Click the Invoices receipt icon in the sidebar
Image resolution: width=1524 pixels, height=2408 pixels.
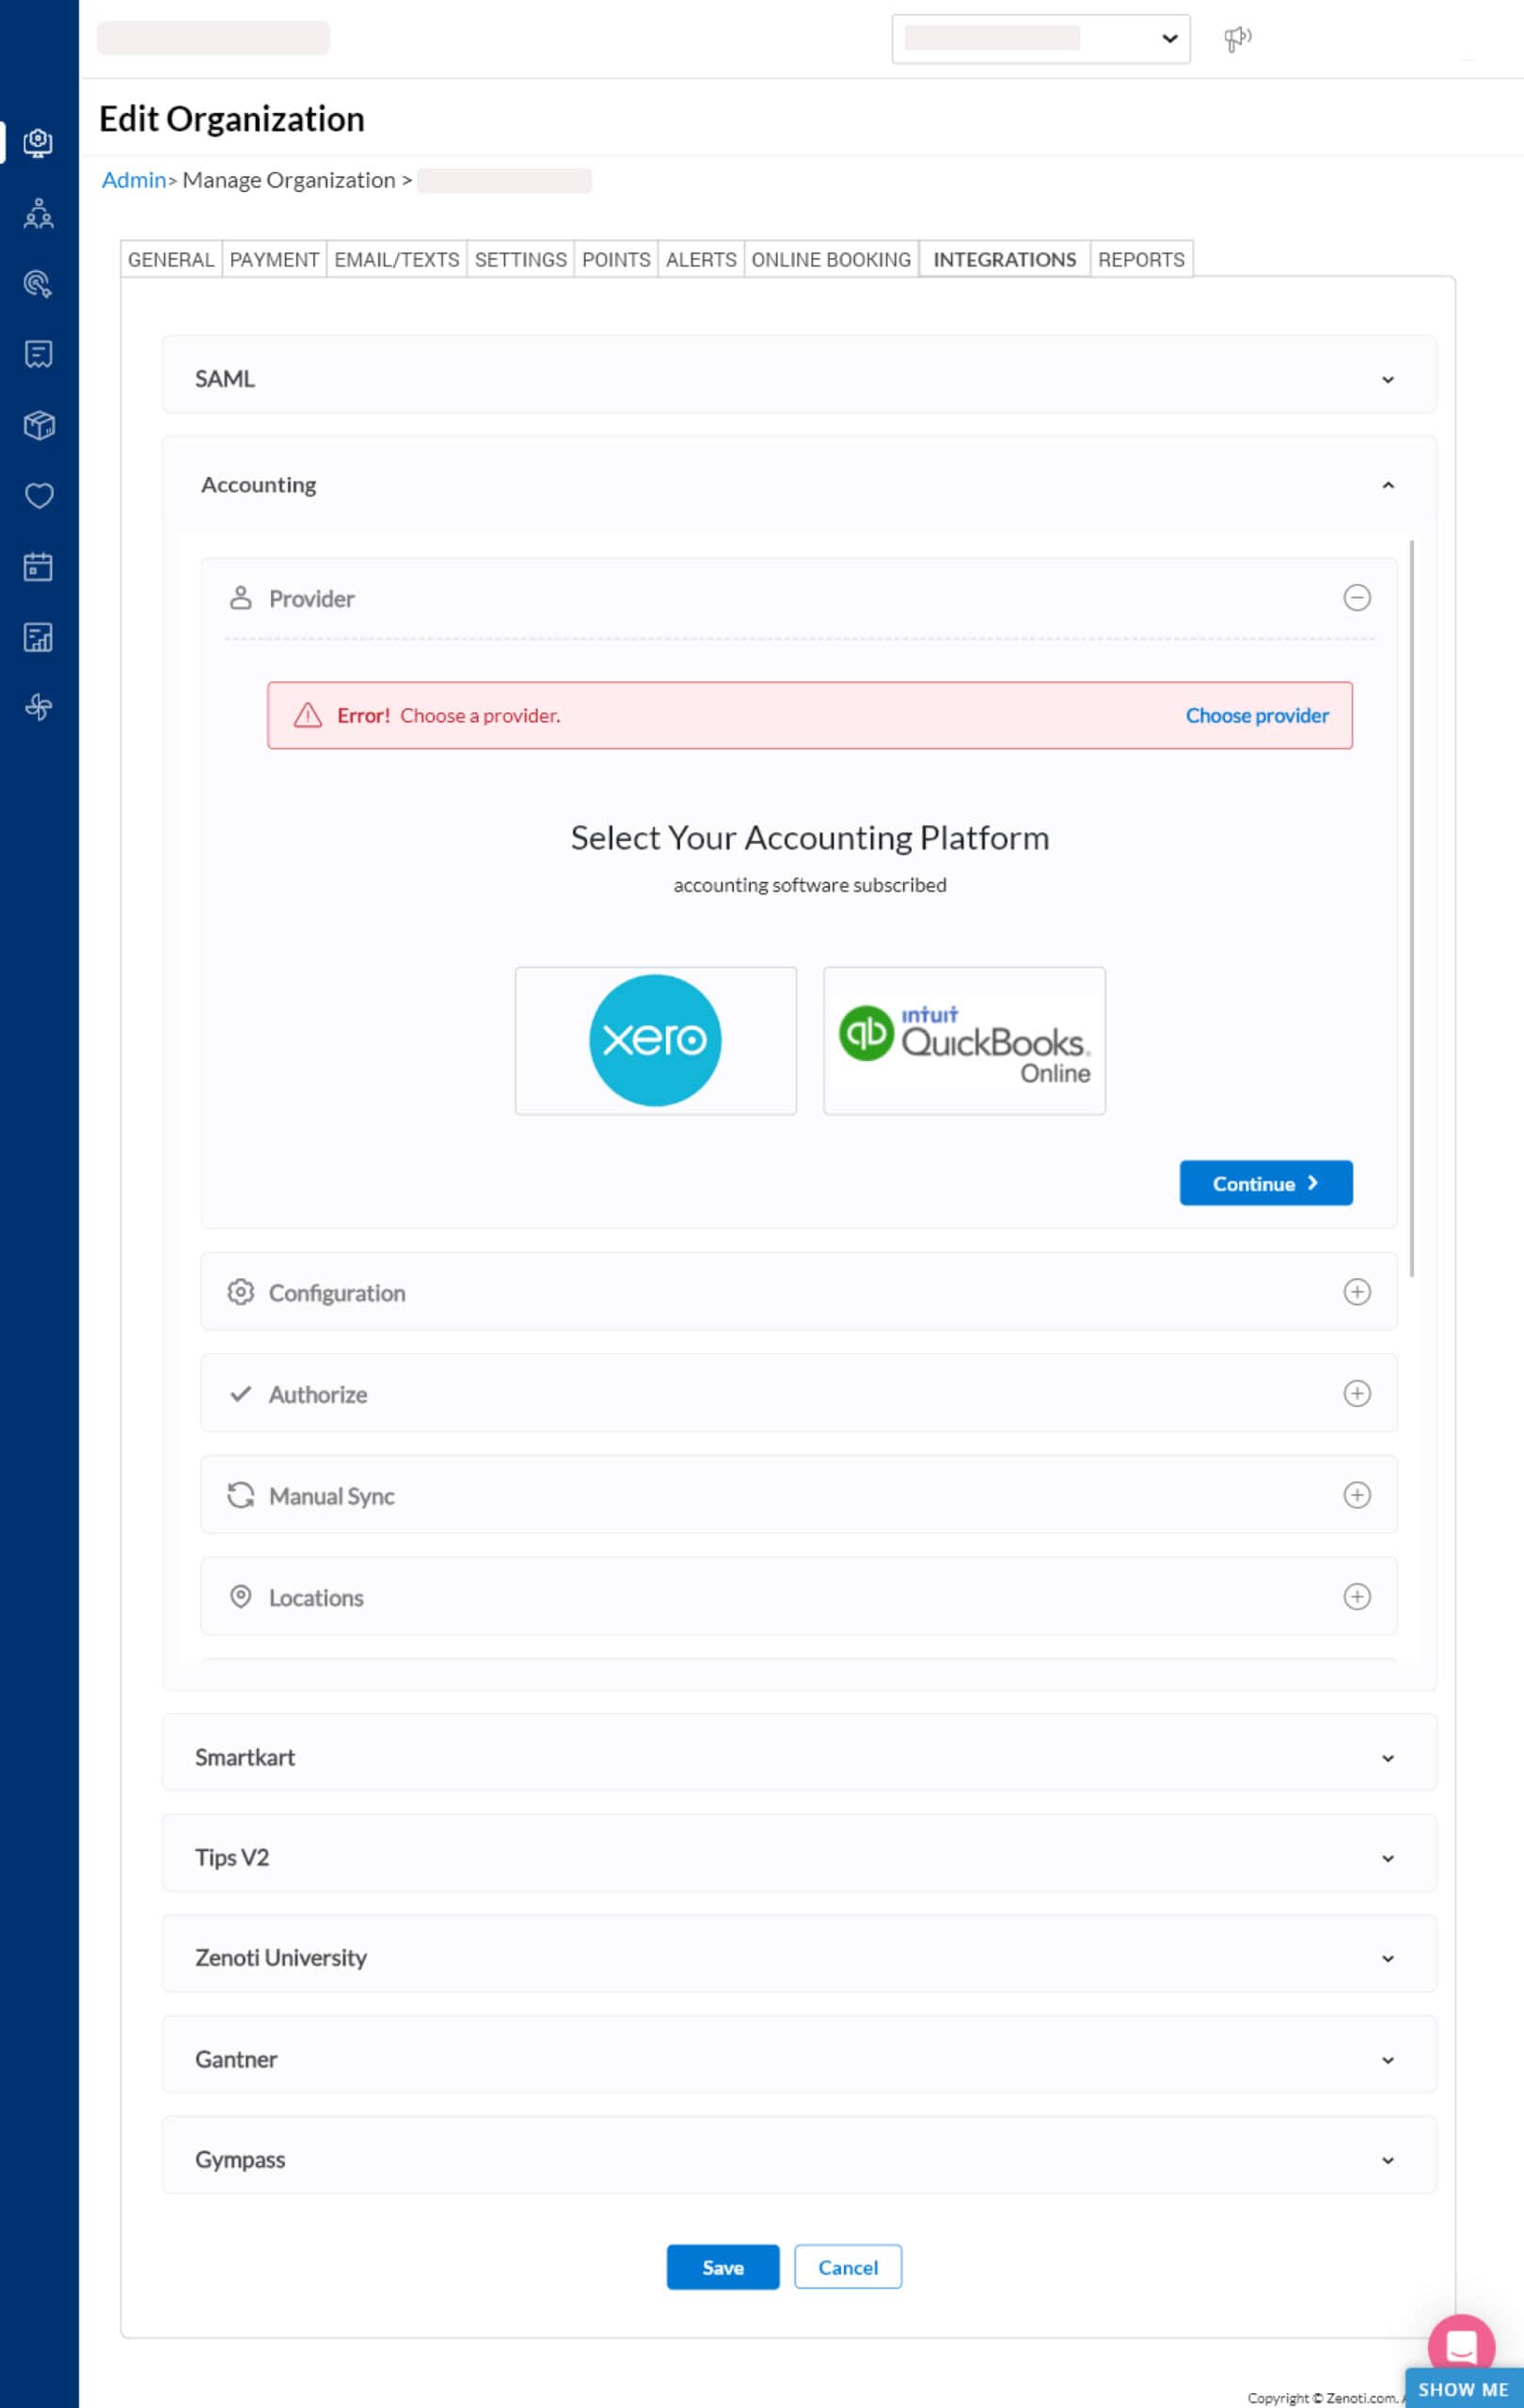coord(38,355)
